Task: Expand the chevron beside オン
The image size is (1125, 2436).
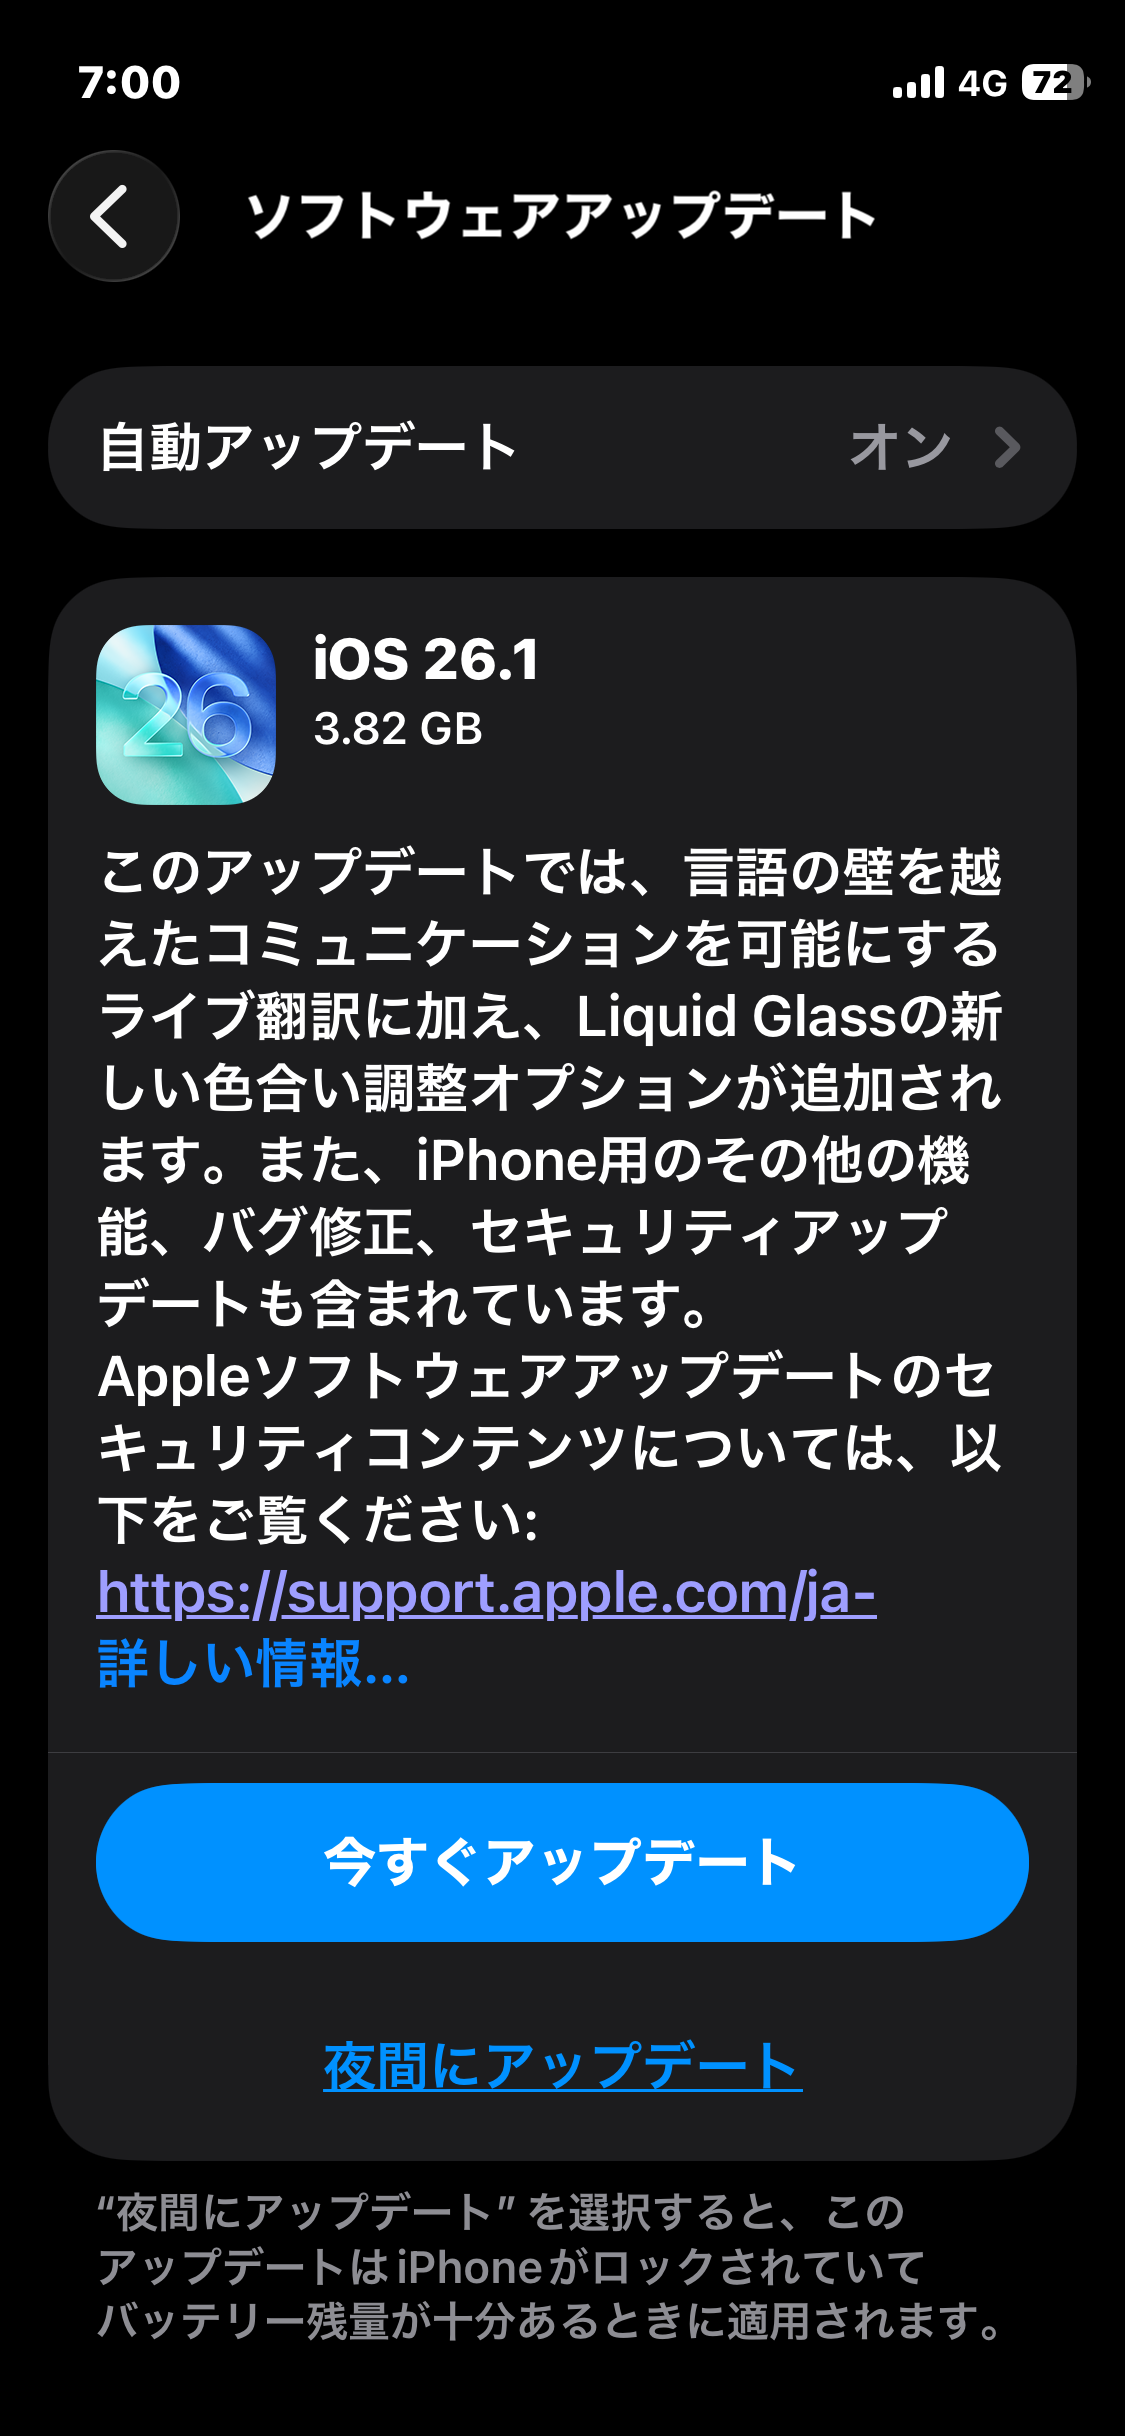Action: (1008, 447)
